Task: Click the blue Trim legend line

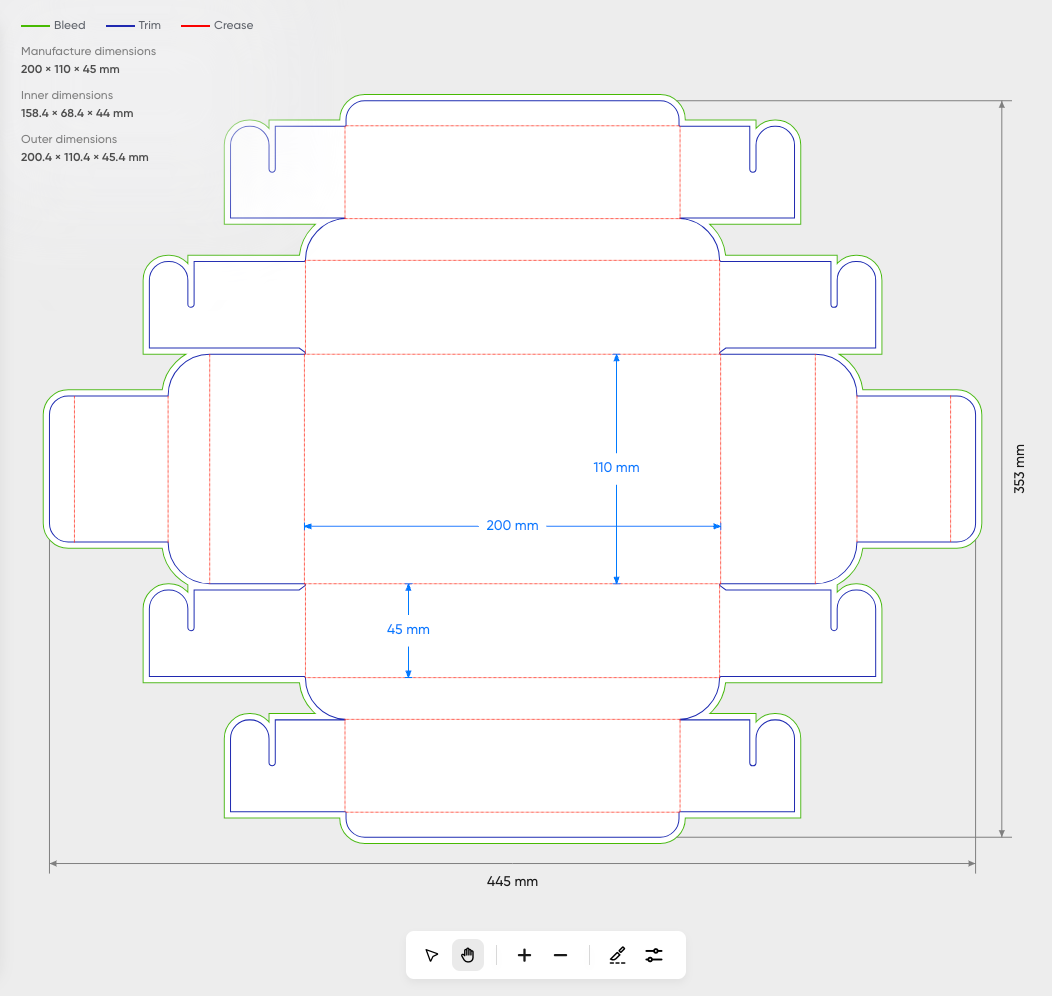Action: [x=119, y=25]
